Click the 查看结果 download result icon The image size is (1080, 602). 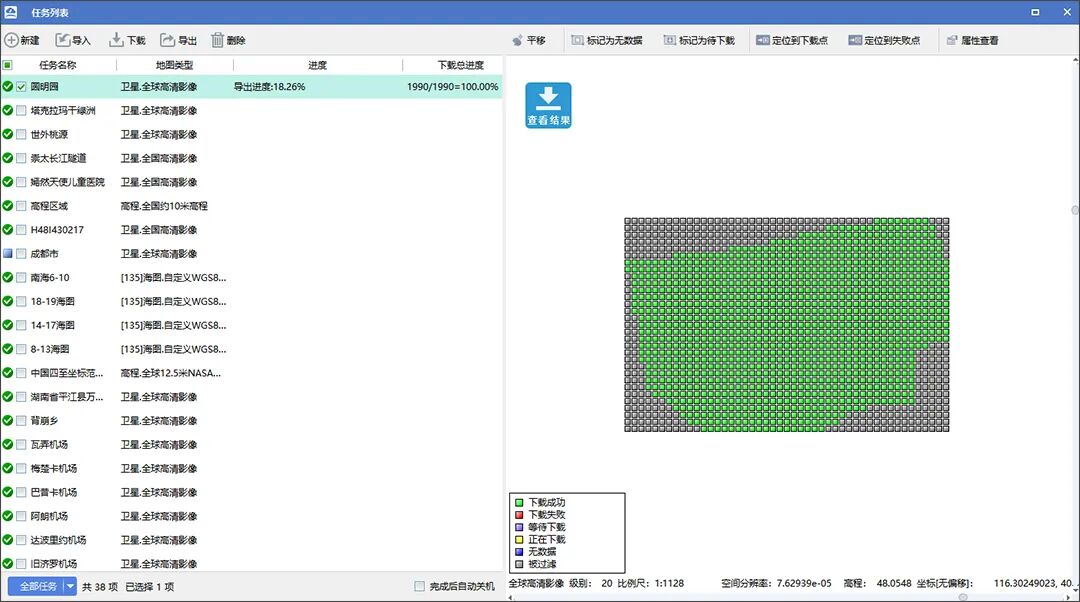click(x=548, y=105)
